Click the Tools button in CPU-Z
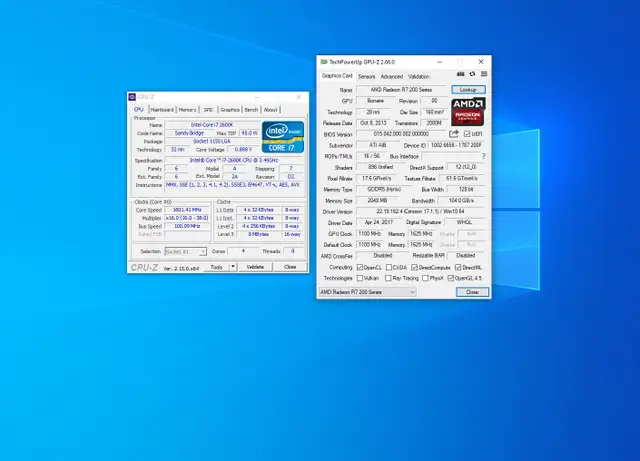Screen dimensions: 640x461 coord(217,267)
